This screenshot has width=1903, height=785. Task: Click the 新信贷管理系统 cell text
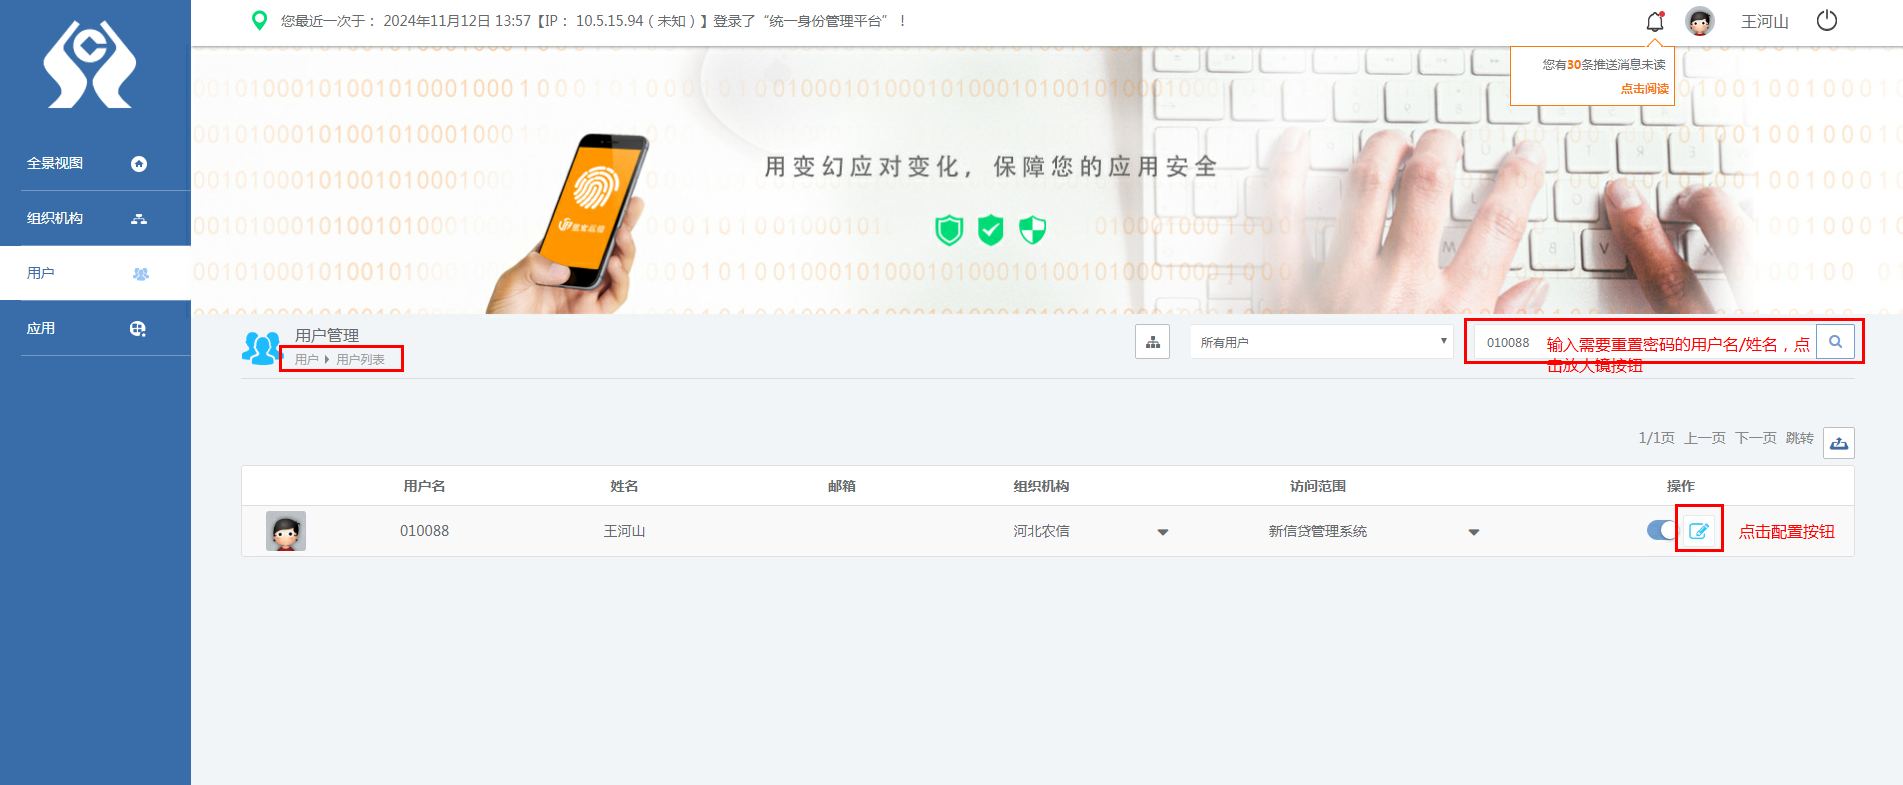1317,531
